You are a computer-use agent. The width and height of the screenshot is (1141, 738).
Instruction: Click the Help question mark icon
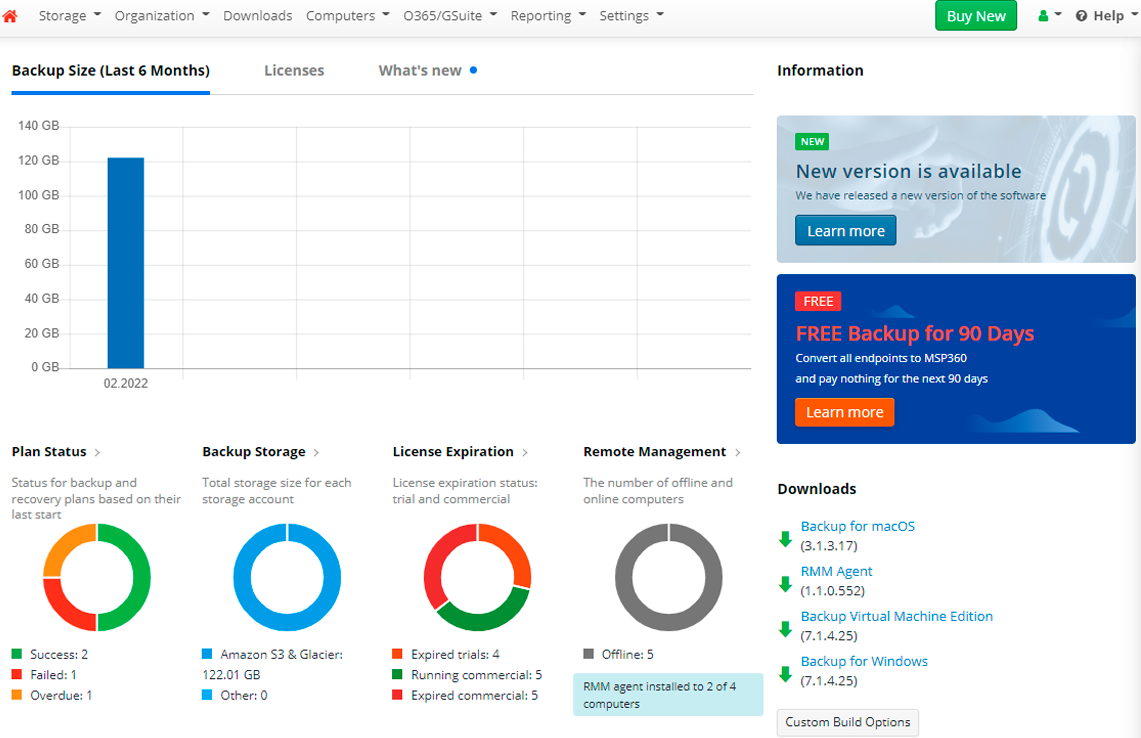pyautogui.click(x=1081, y=16)
